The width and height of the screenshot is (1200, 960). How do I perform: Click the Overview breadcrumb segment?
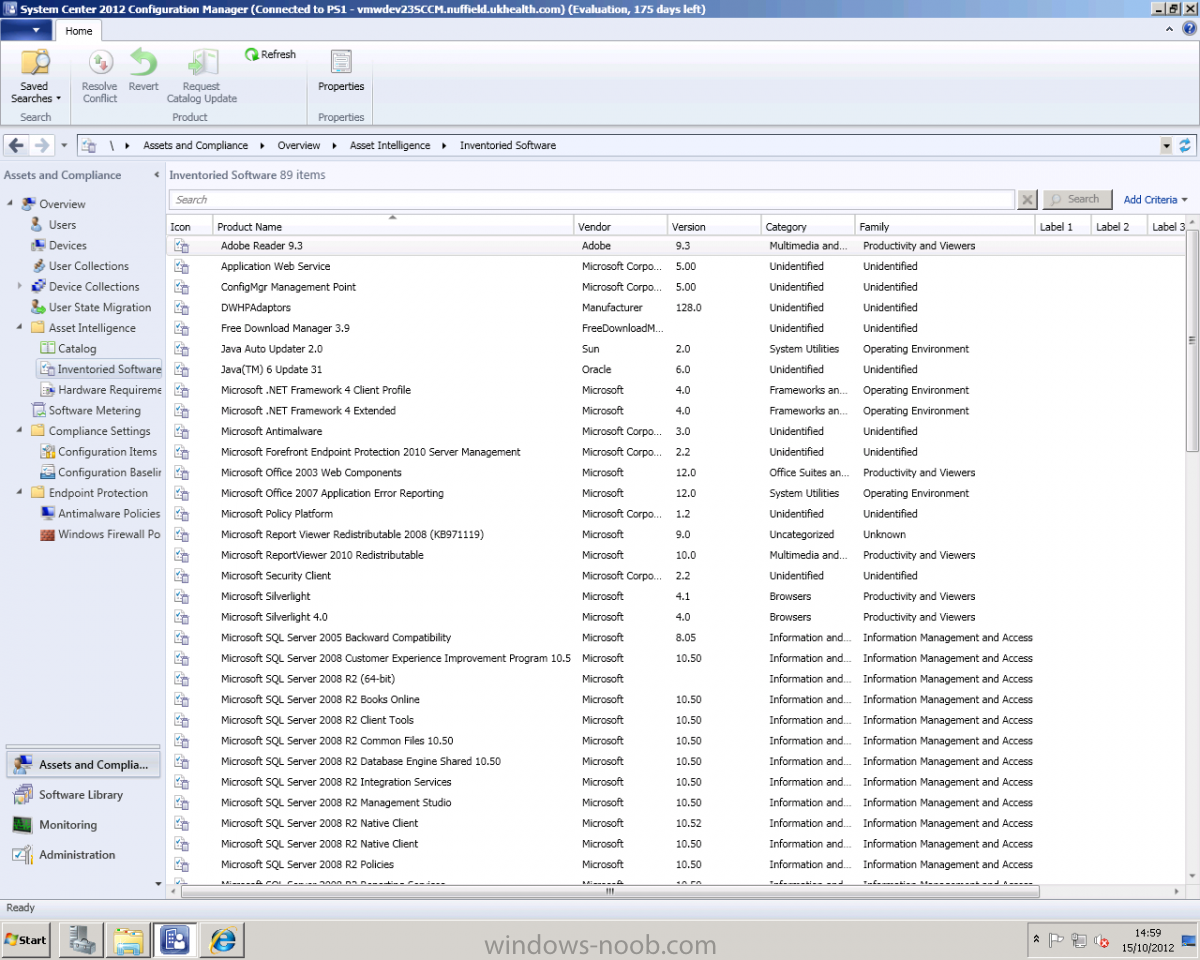pos(299,145)
